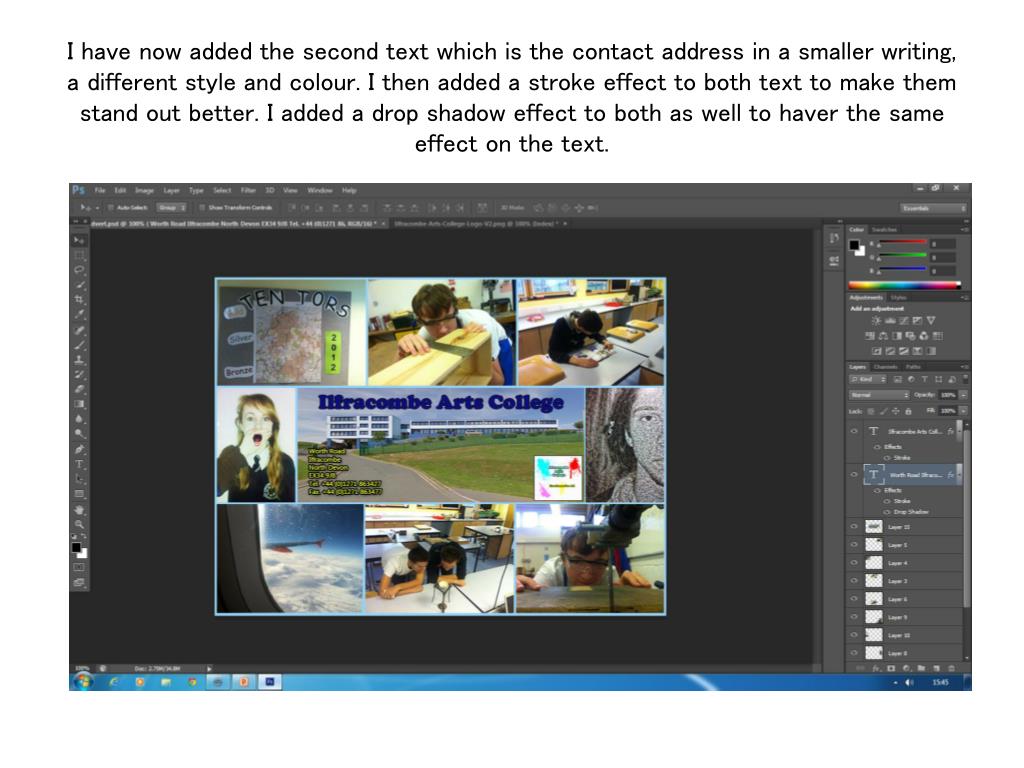Select the Clone Stamp tool
The width and height of the screenshot is (1024, 768).
click(x=79, y=360)
